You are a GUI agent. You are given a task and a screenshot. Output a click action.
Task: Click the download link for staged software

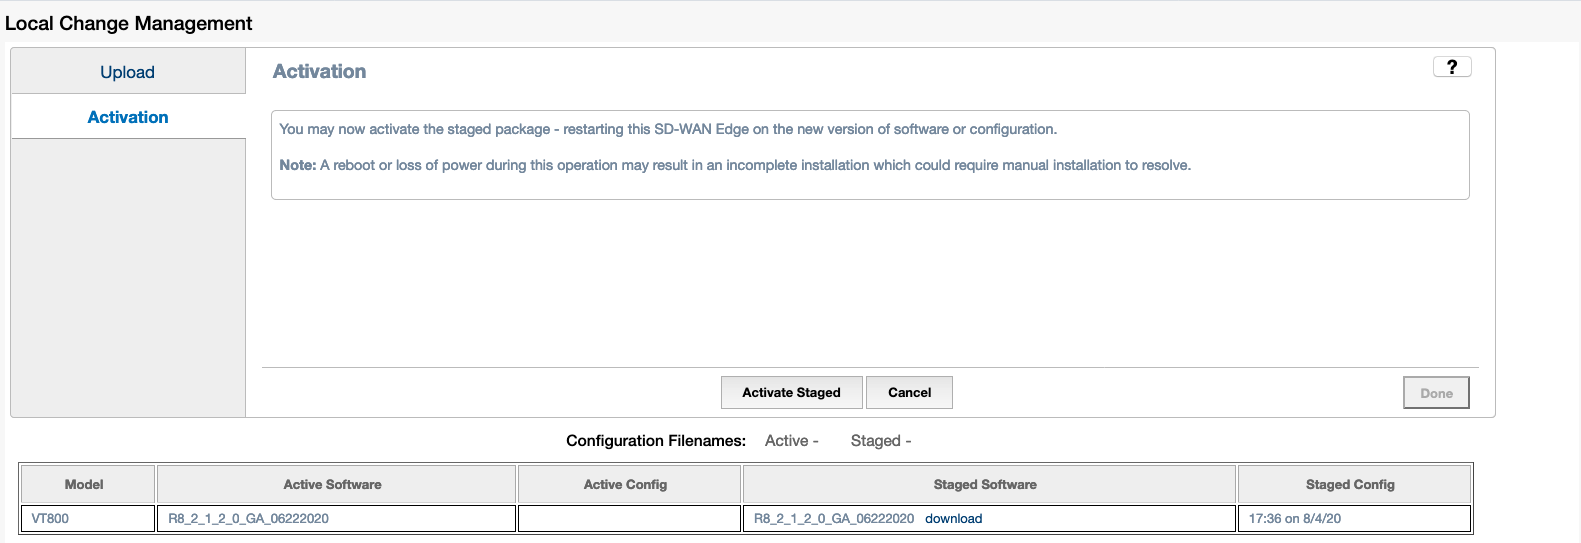pos(953,519)
